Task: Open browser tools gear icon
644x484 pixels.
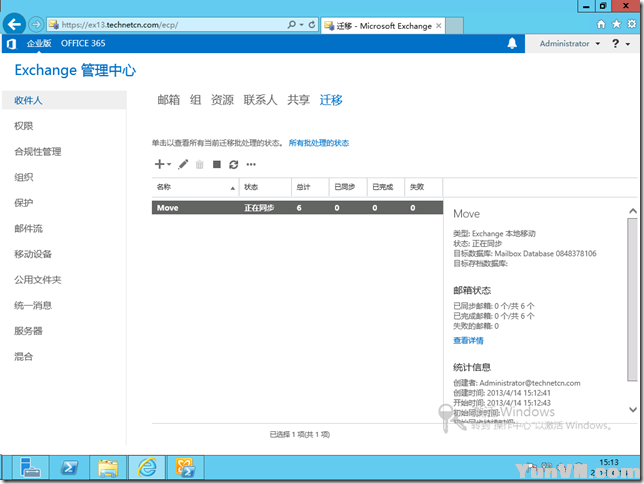Action: pos(632,24)
